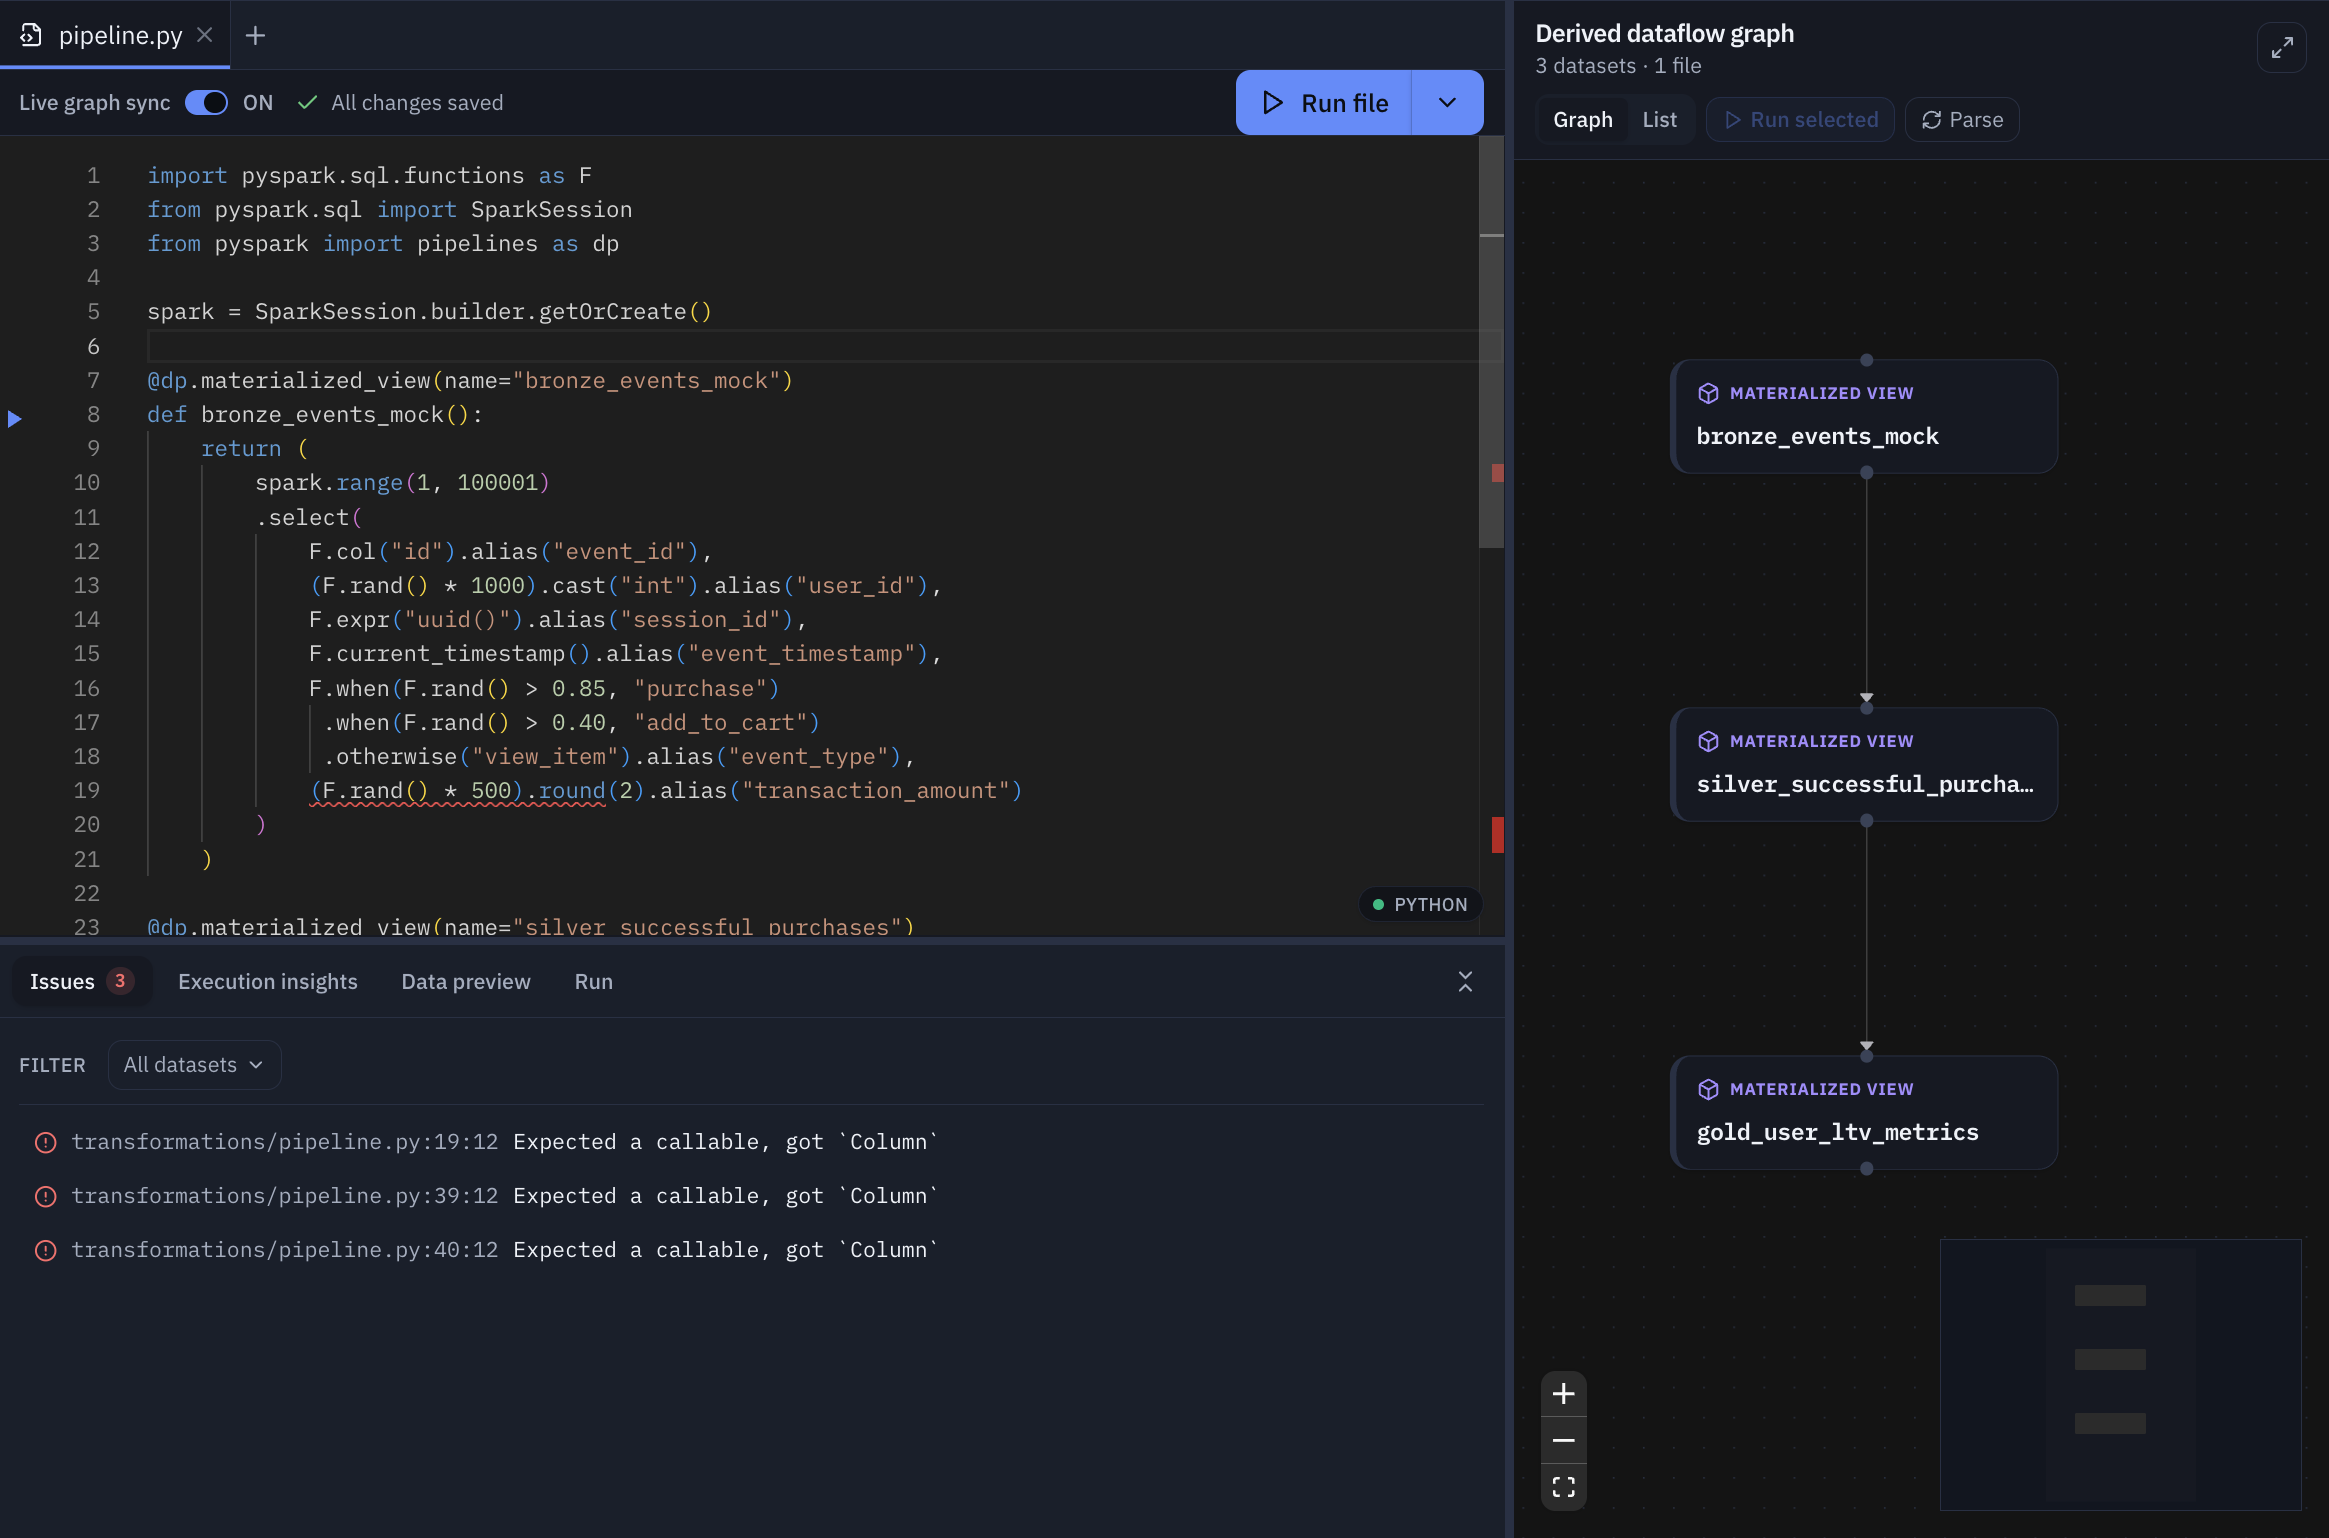This screenshot has height=1538, width=2329.
Task: Open a new tab with the plus icon
Action: [x=256, y=35]
